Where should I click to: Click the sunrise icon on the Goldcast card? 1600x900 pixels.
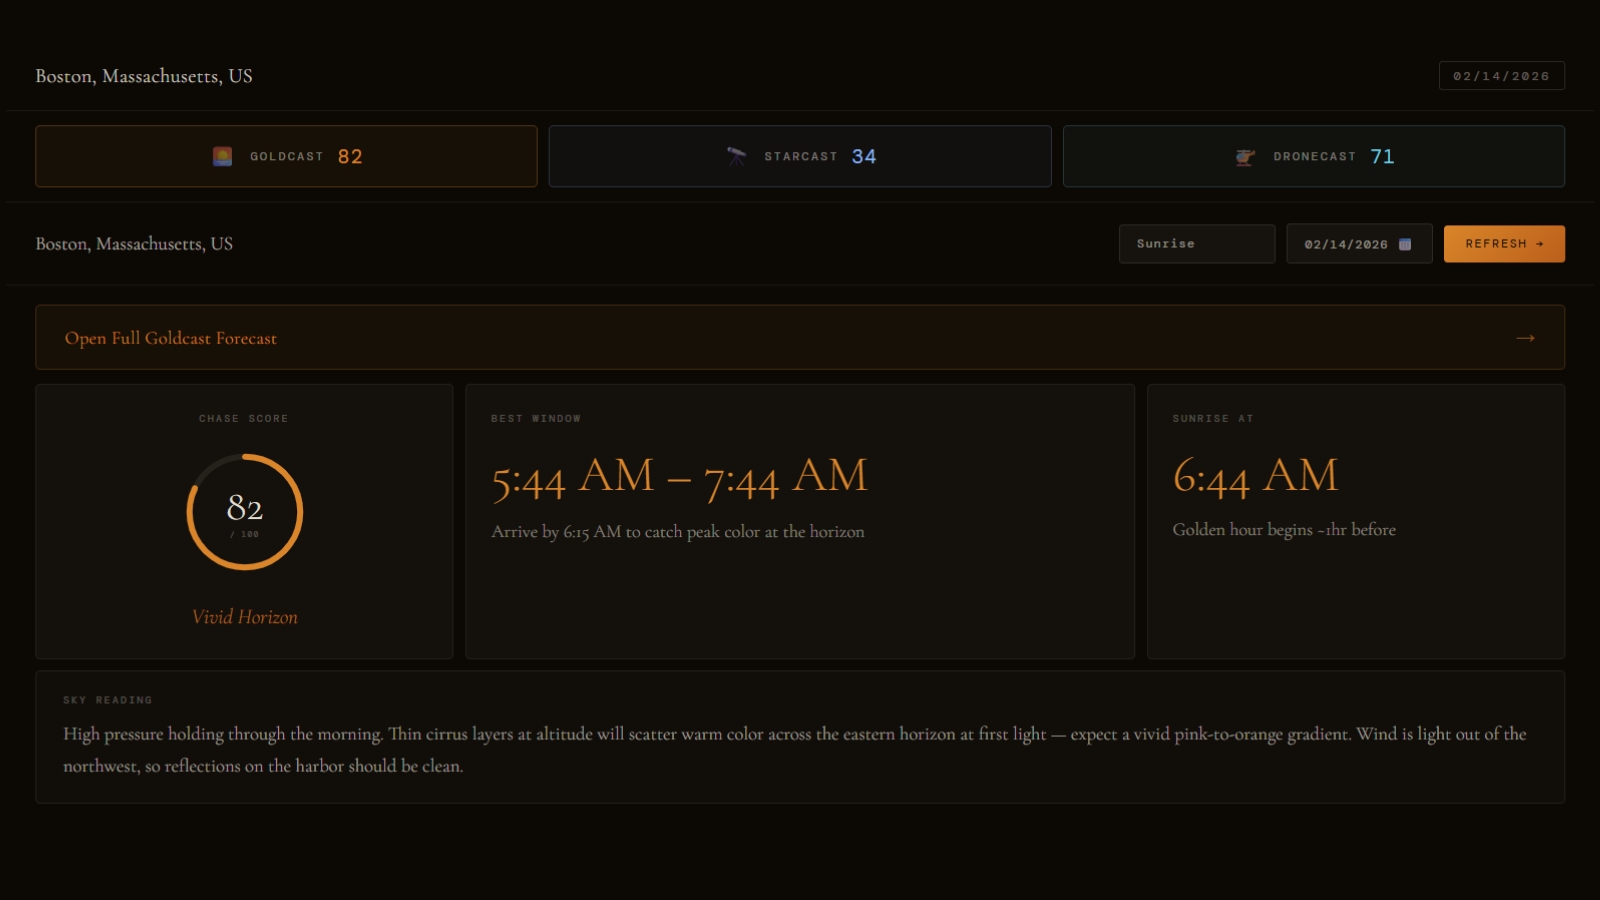click(x=221, y=155)
